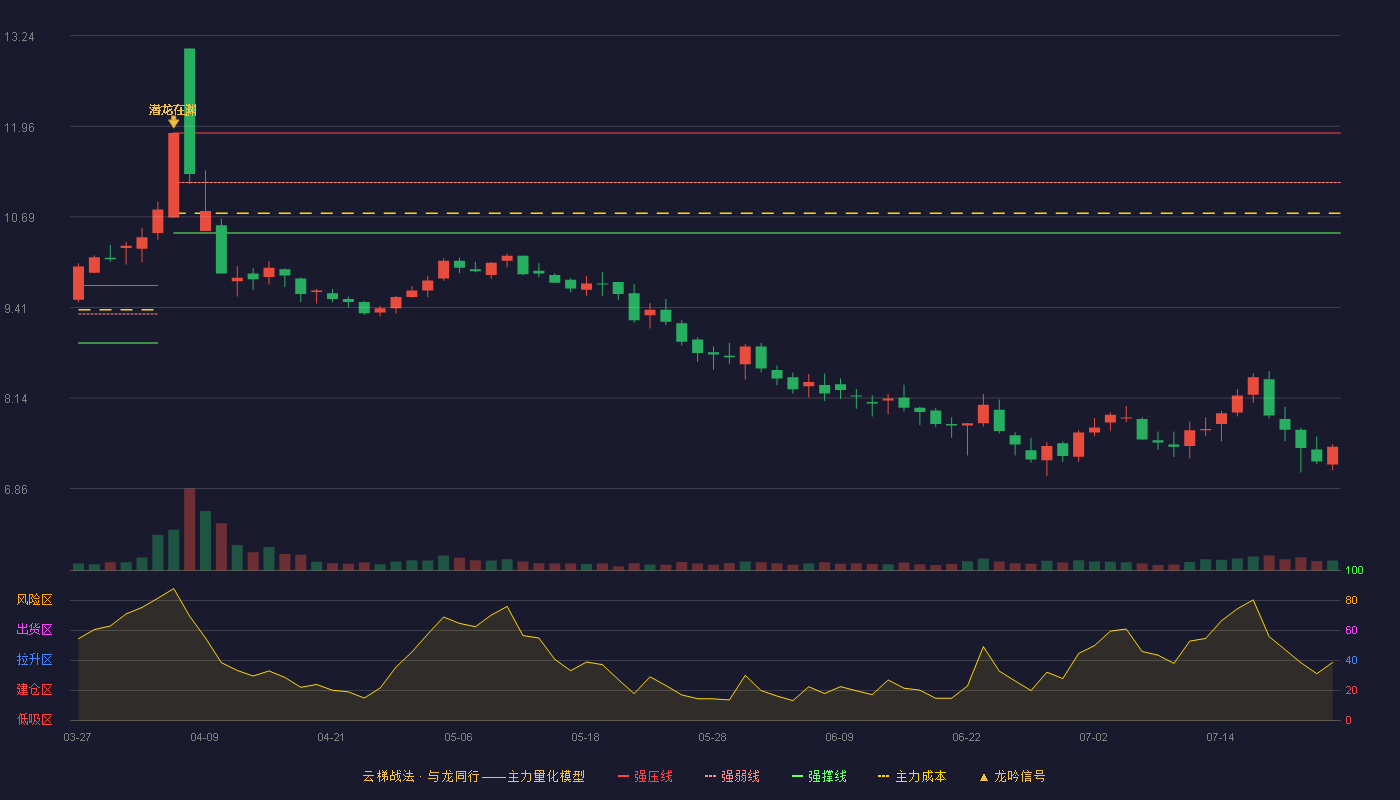Click the long solid green support line

click(757, 233)
